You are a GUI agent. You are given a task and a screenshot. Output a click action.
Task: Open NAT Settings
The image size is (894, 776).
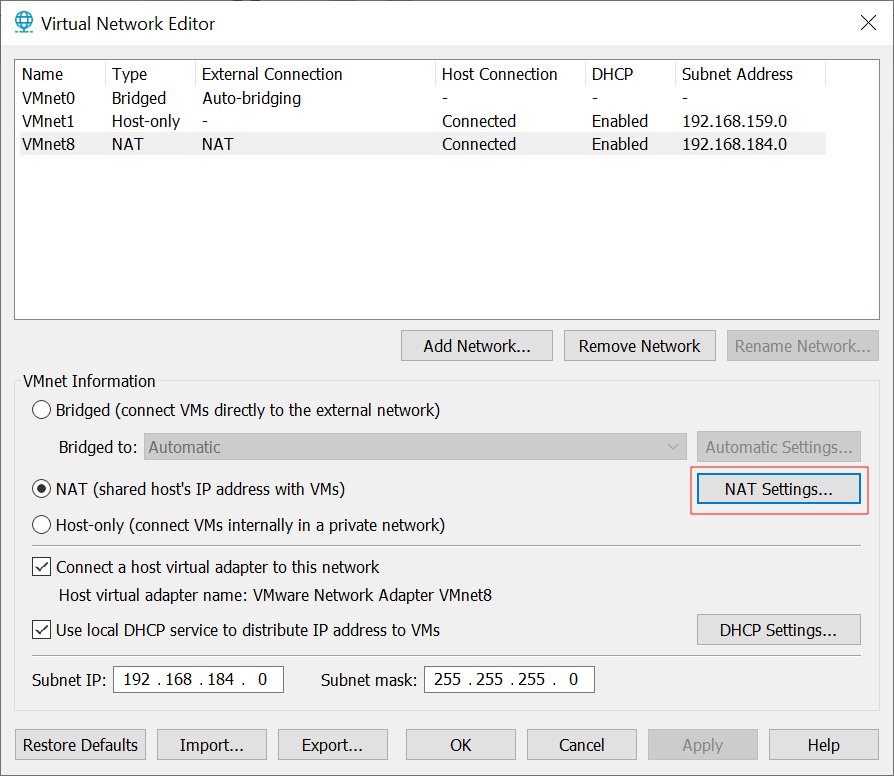[x=779, y=489]
